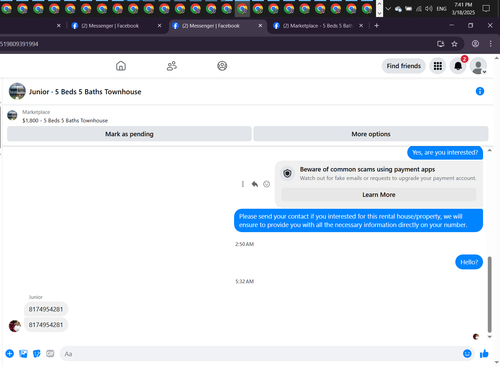The image size is (500, 366).
Task: Open conversation information icon
Action: (x=480, y=91)
